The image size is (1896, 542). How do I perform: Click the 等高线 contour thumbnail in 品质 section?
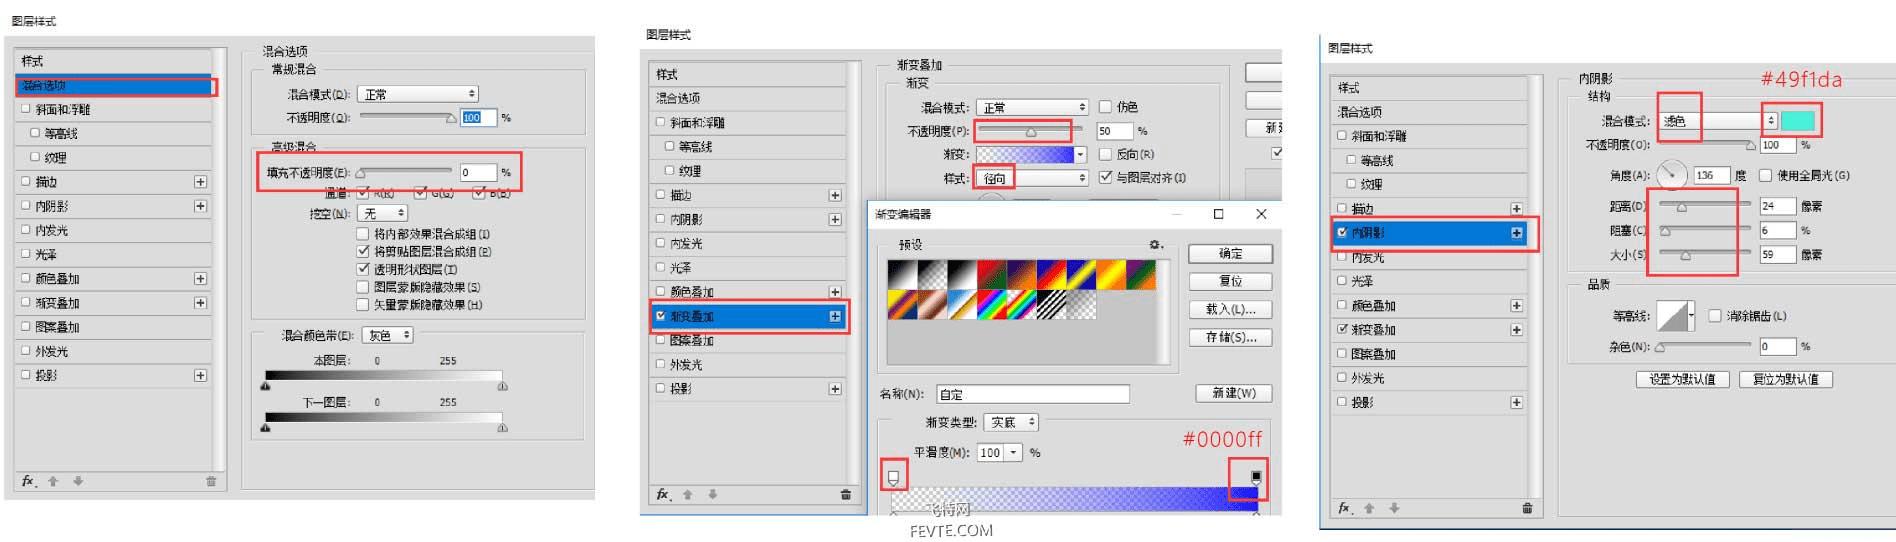pyautogui.click(x=1672, y=316)
